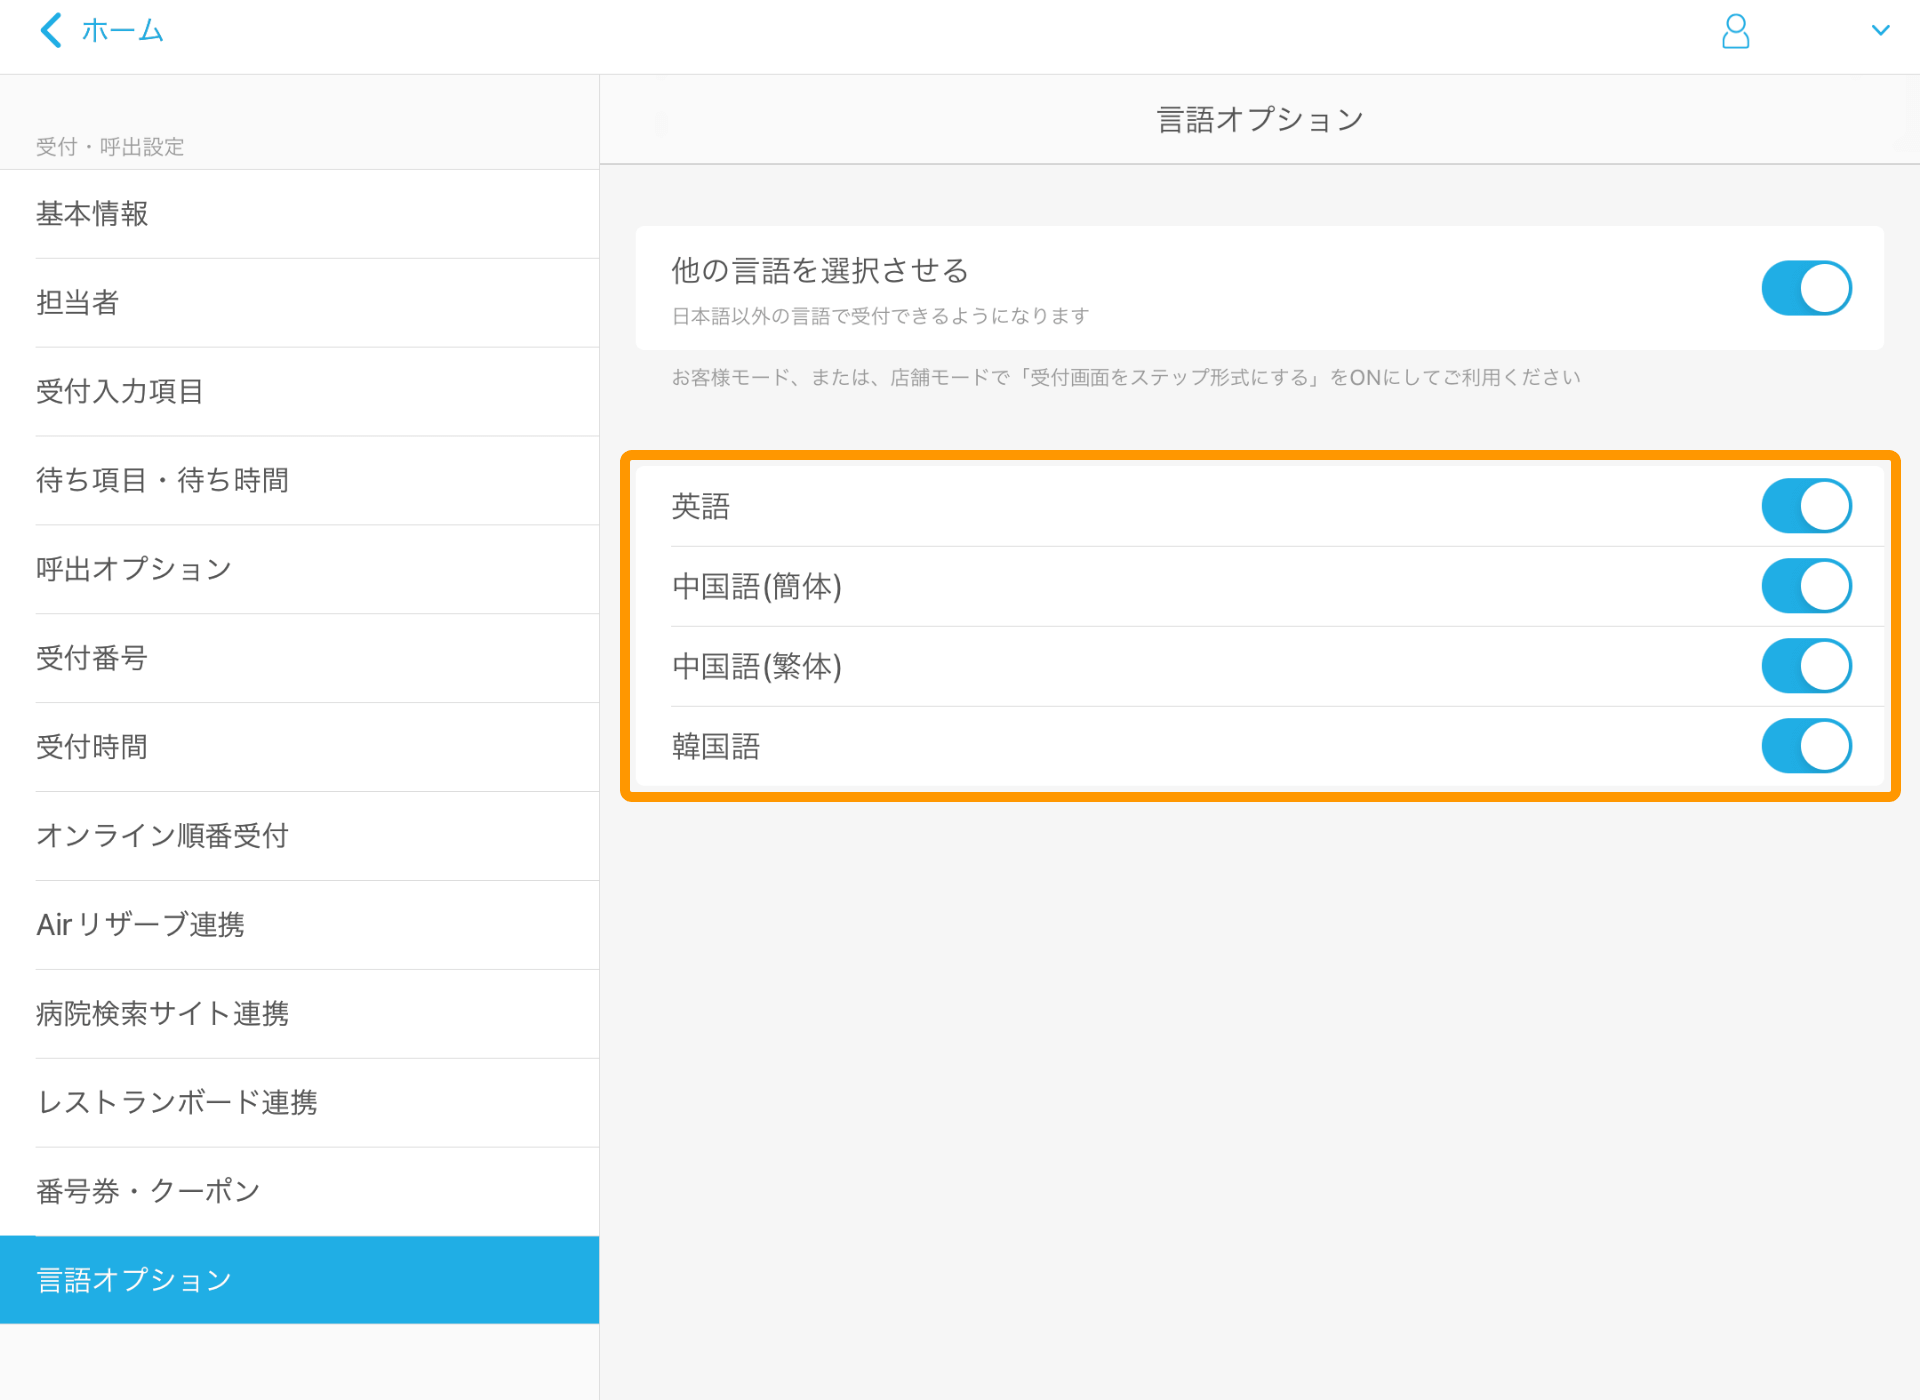The width and height of the screenshot is (1920, 1400).
Task: Click the user account icon
Action: tap(1736, 31)
